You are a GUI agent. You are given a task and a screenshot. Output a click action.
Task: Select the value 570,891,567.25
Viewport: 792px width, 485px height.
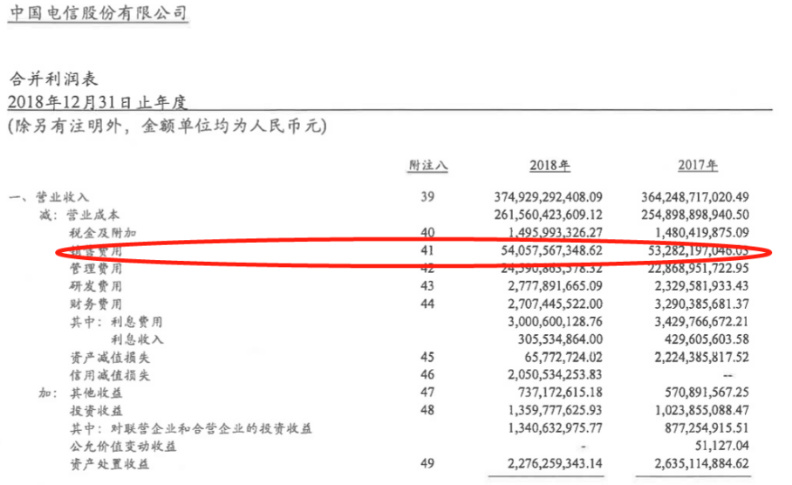[x=707, y=393]
